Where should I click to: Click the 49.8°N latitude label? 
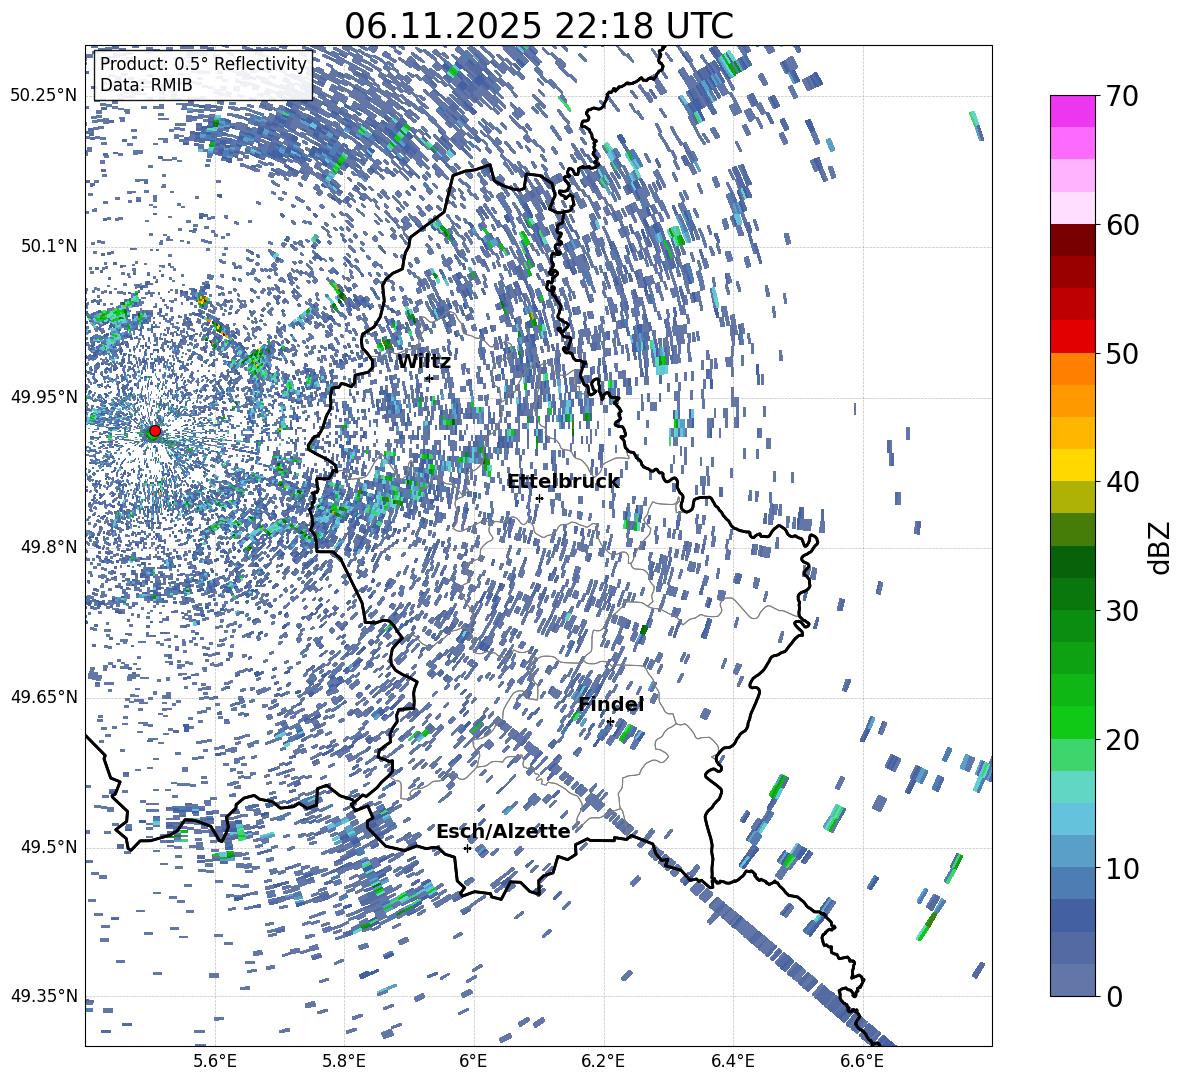[x=50, y=547]
